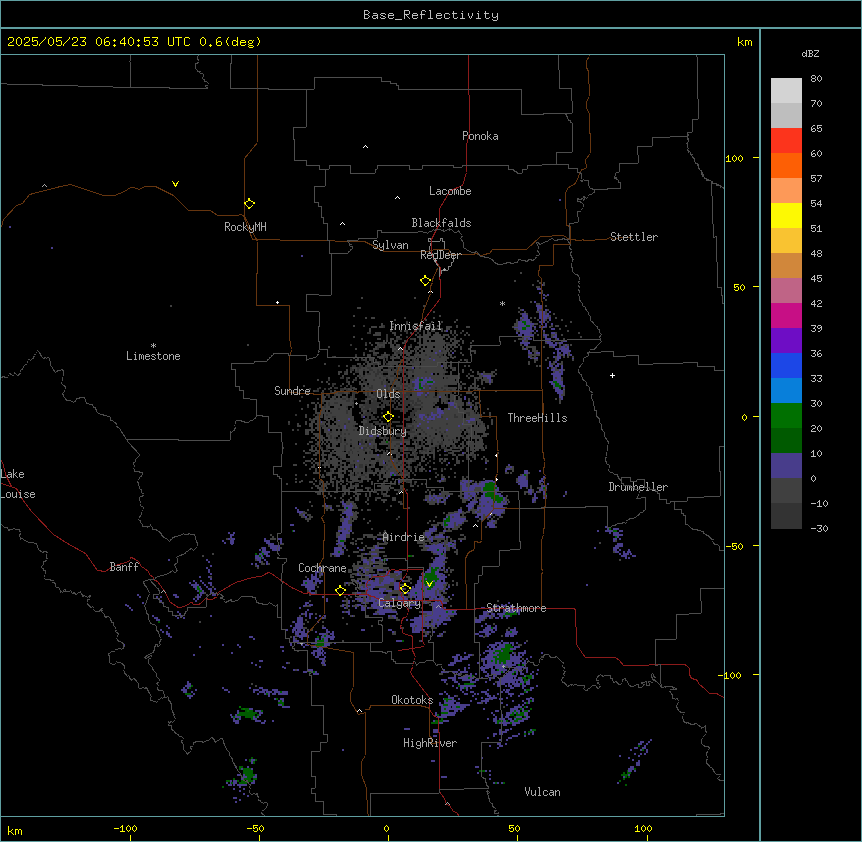
Task: Choose the bright green 20-30 dBZ legend swatch
Action: pyautogui.click(x=786, y=416)
